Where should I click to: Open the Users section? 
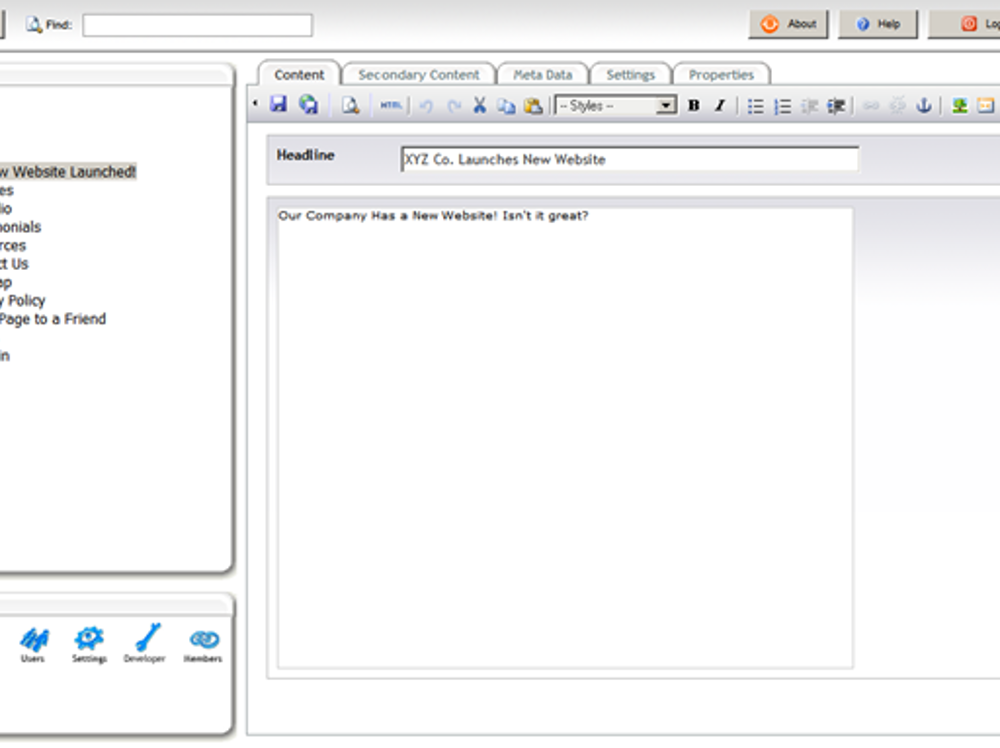coord(33,643)
